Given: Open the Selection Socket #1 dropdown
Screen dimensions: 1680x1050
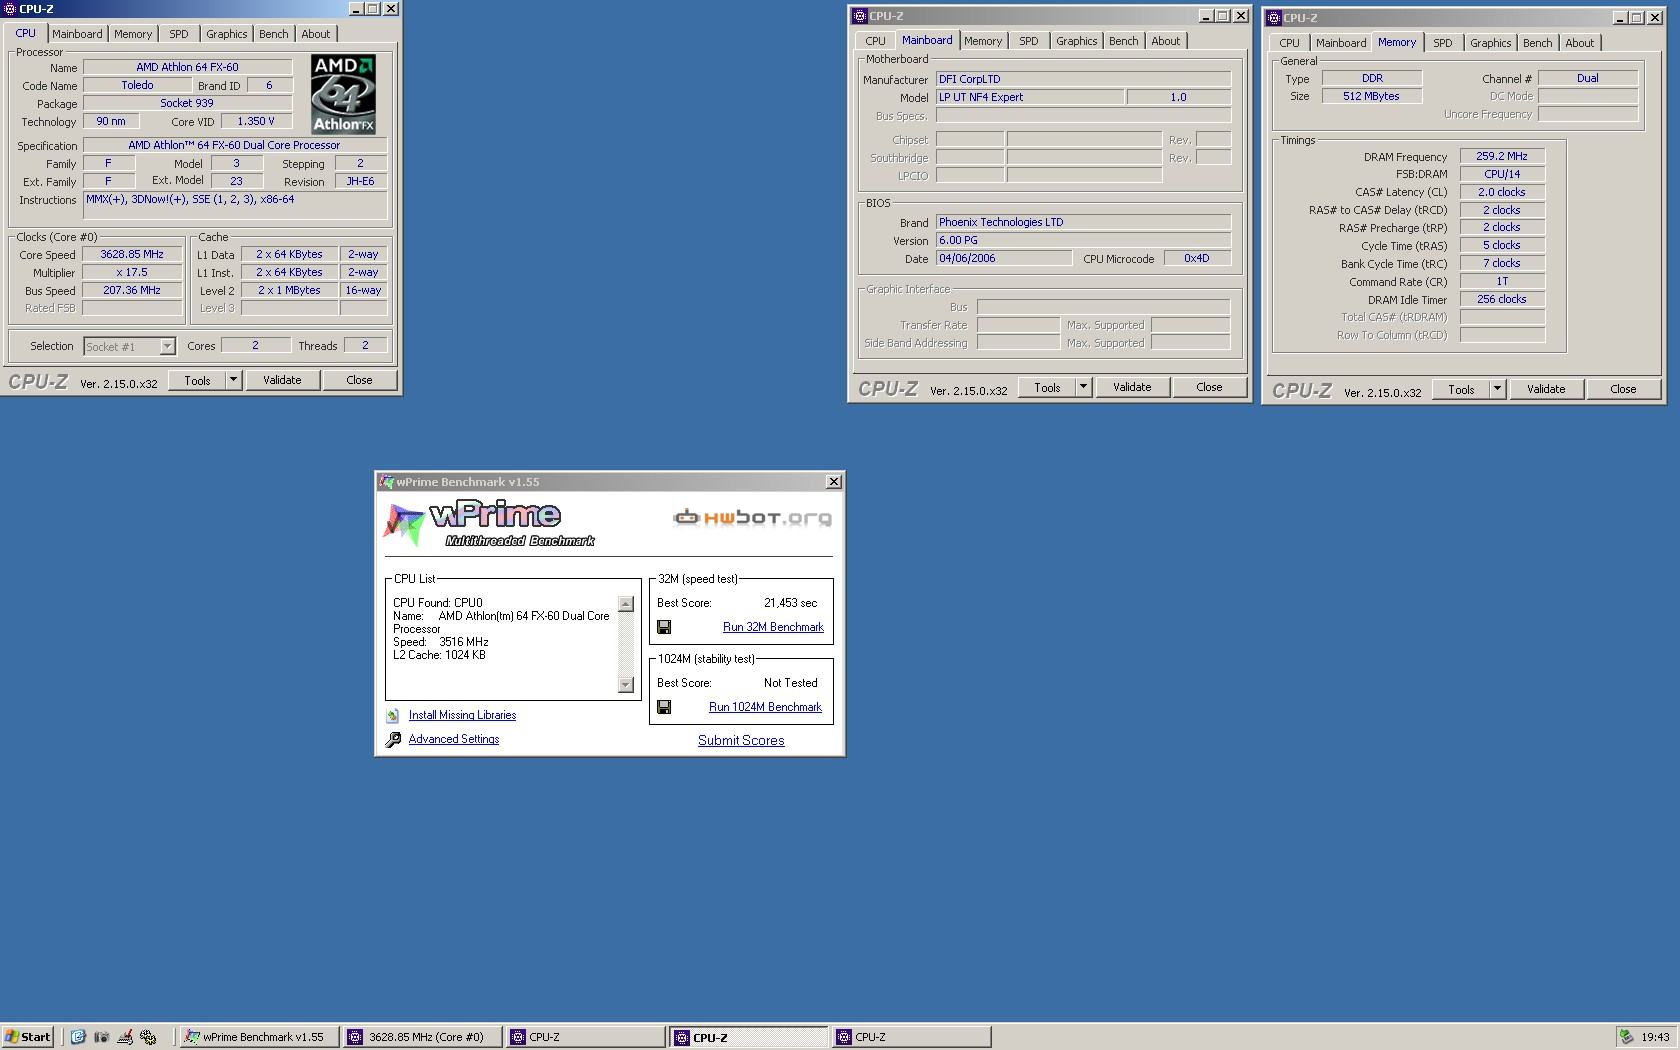Looking at the screenshot, I should tap(167, 346).
